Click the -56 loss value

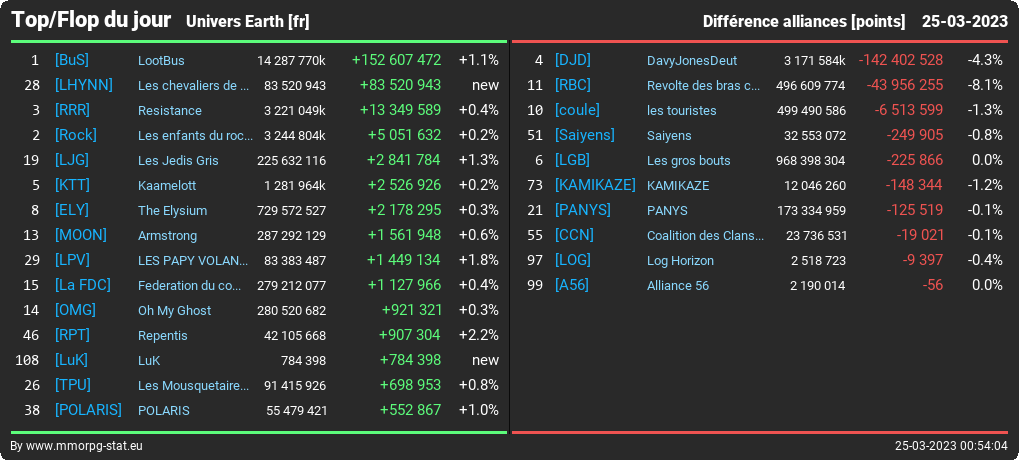click(x=933, y=285)
